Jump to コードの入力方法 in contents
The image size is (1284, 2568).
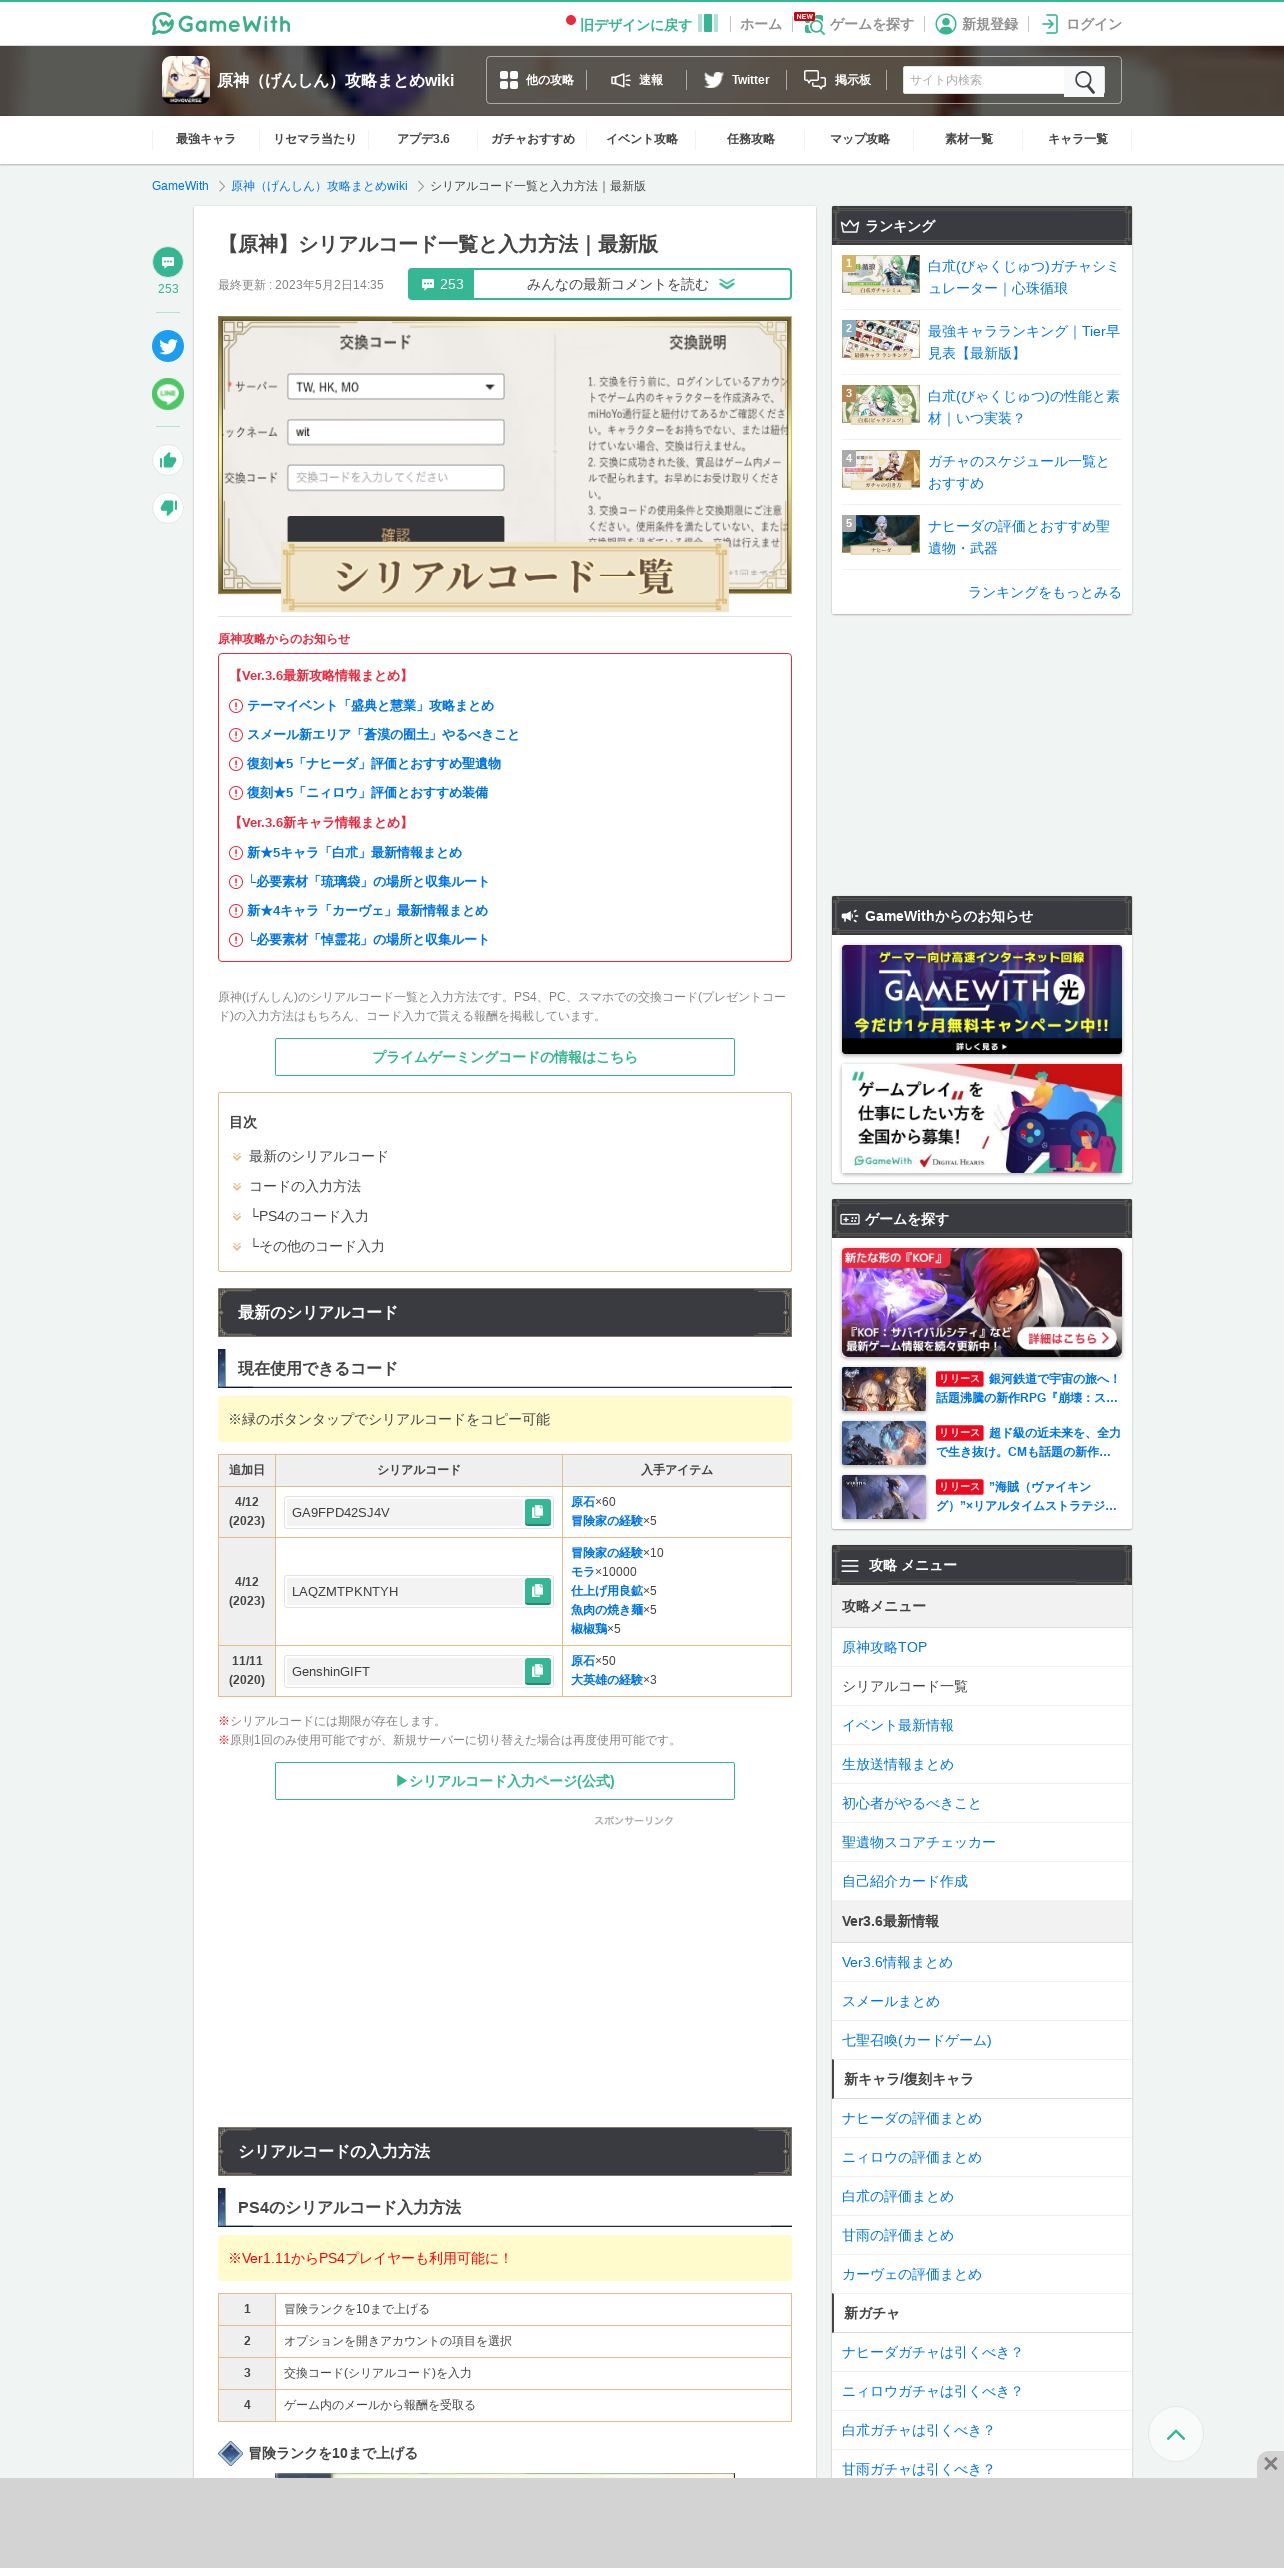[x=305, y=1186]
